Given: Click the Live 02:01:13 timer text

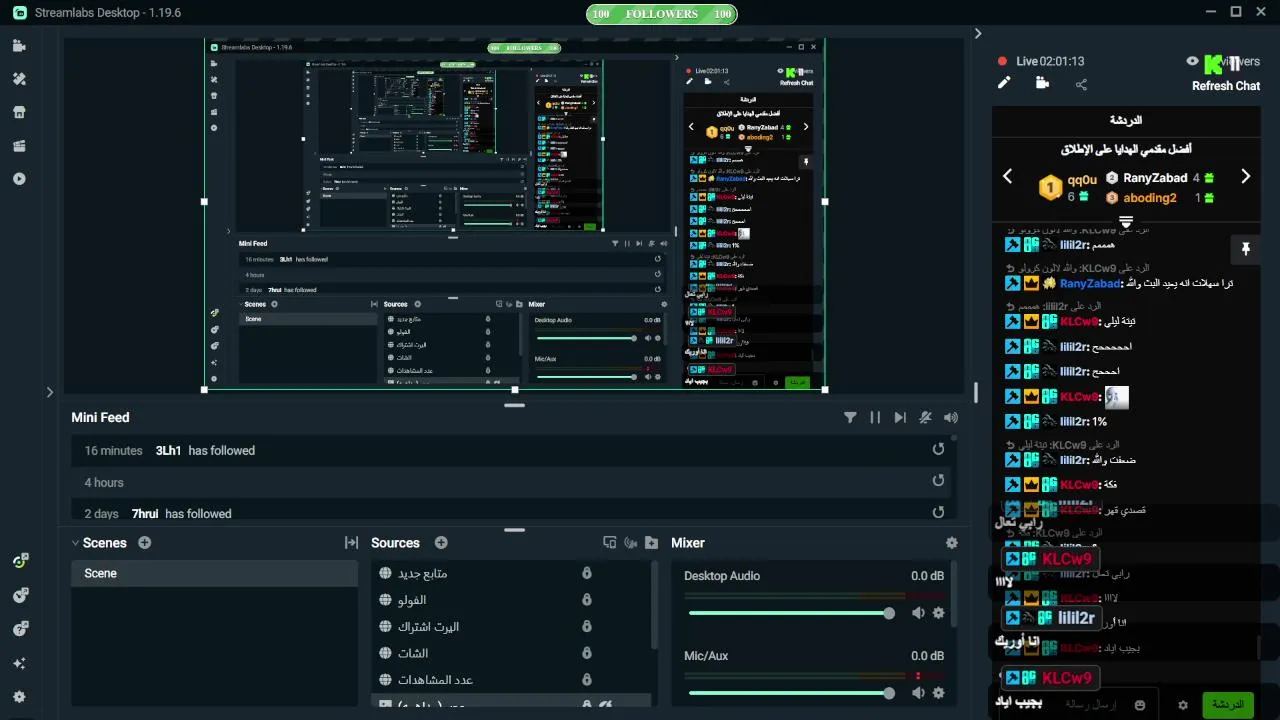Looking at the screenshot, I should tap(1050, 61).
